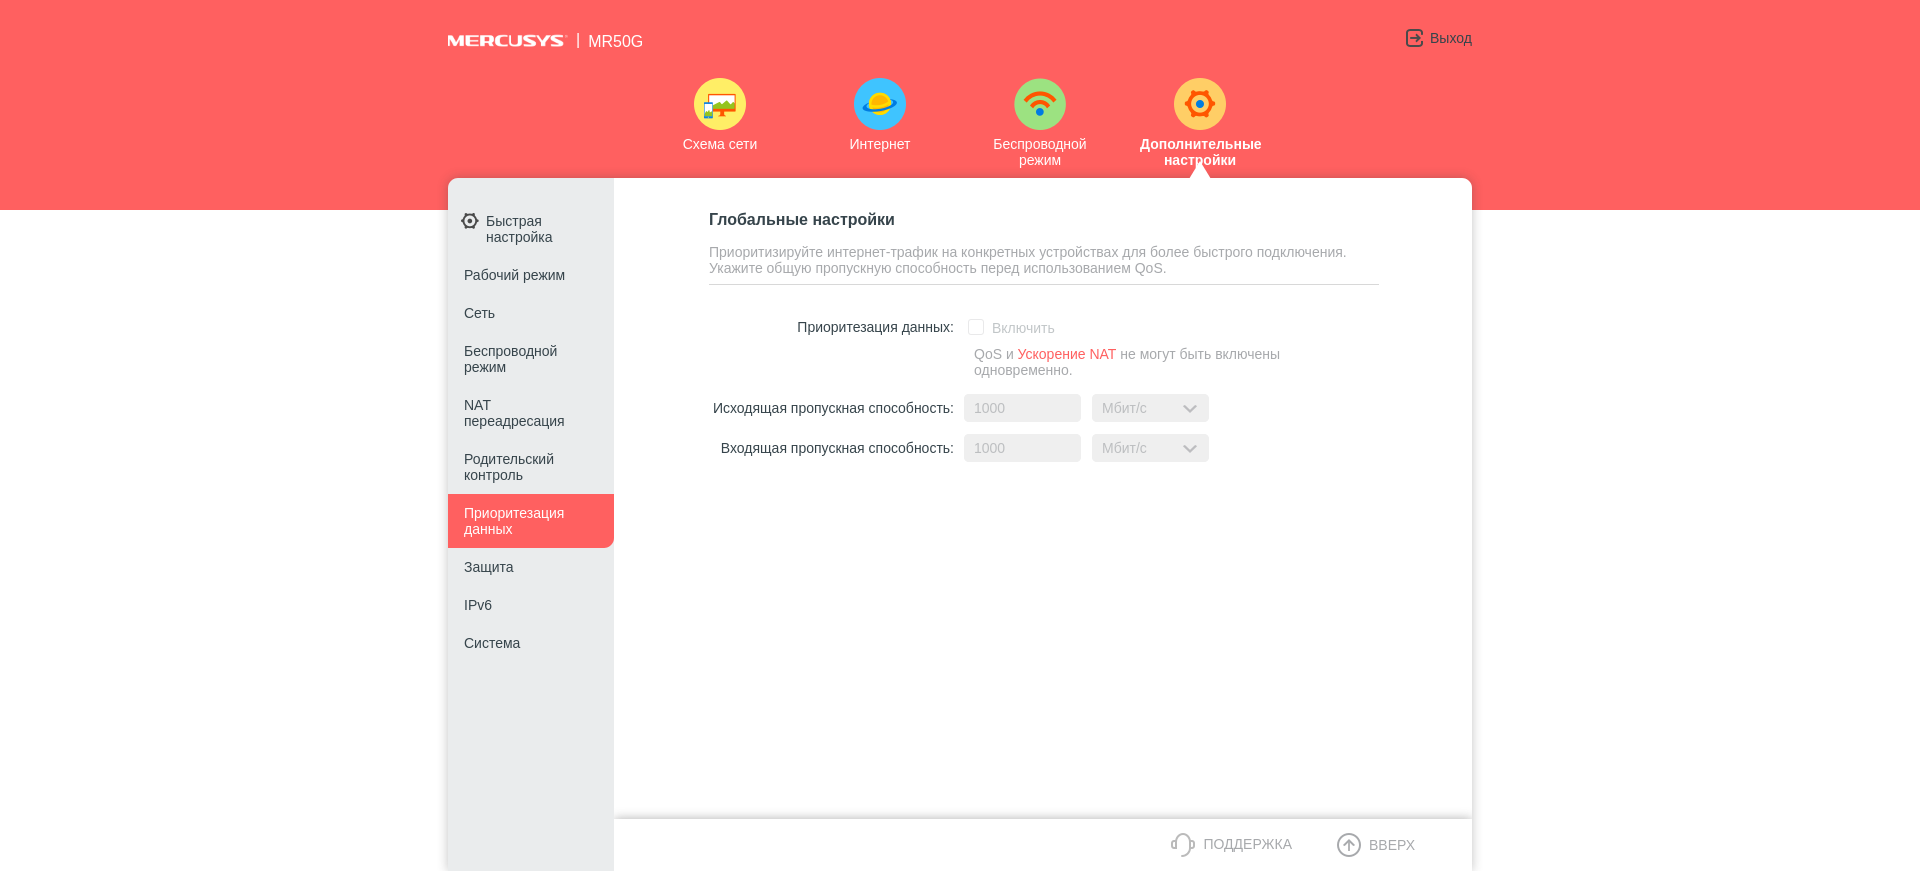This screenshot has height=871, width=1920.
Task: Select Защита in the sidebar
Action: [x=488, y=567]
